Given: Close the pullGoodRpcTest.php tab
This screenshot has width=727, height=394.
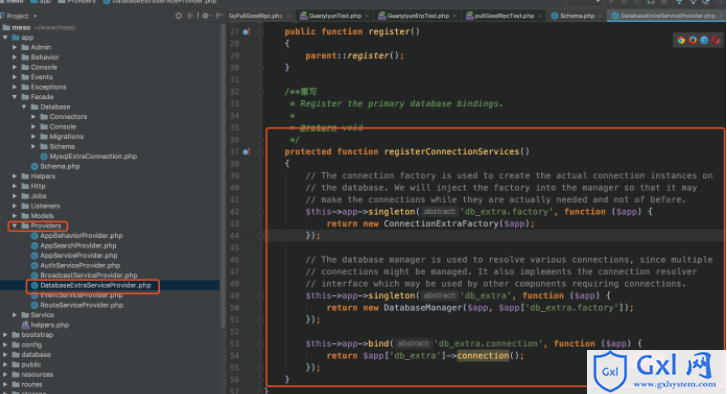Looking at the screenshot, I should (540, 16).
